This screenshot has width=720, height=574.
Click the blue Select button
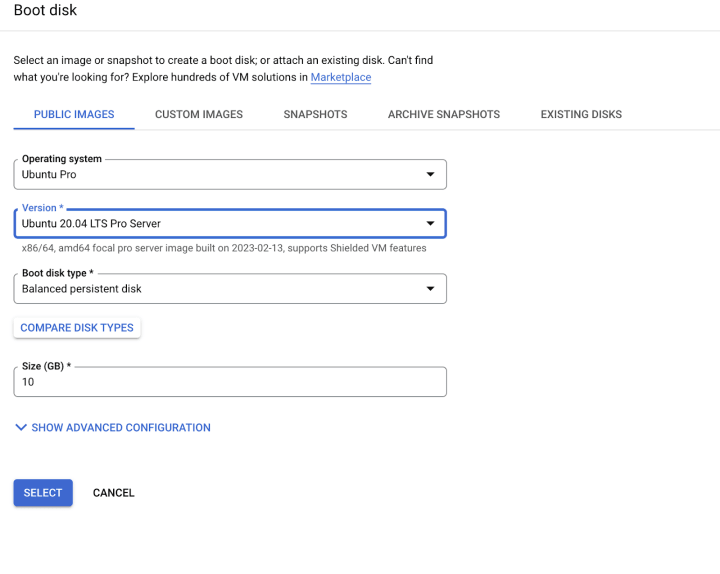click(x=43, y=493)
